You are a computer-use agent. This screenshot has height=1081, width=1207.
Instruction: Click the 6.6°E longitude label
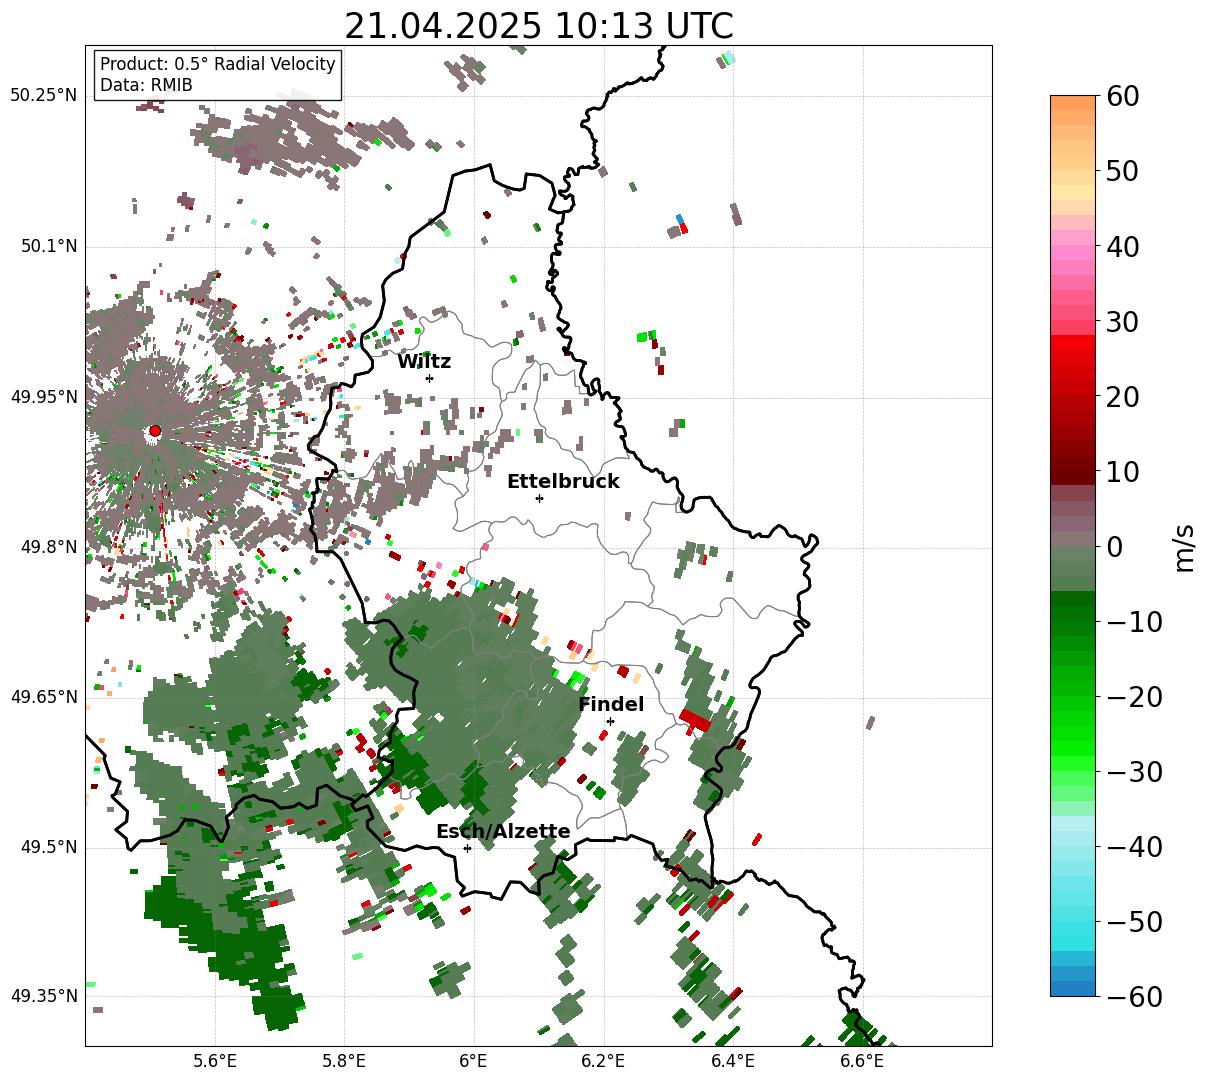(862, 1061)
